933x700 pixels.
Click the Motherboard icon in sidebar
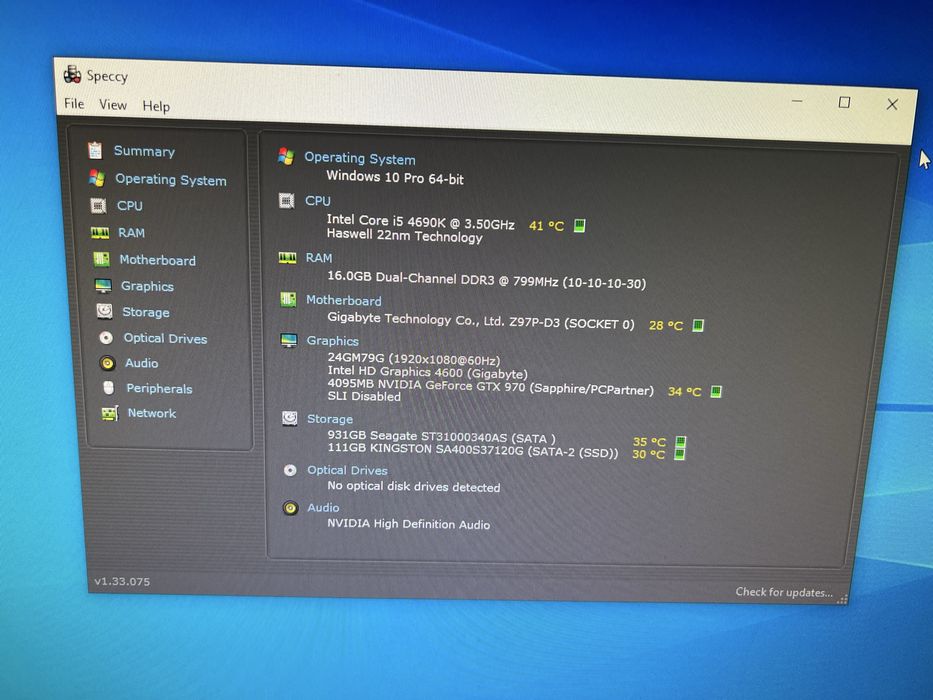102,259
